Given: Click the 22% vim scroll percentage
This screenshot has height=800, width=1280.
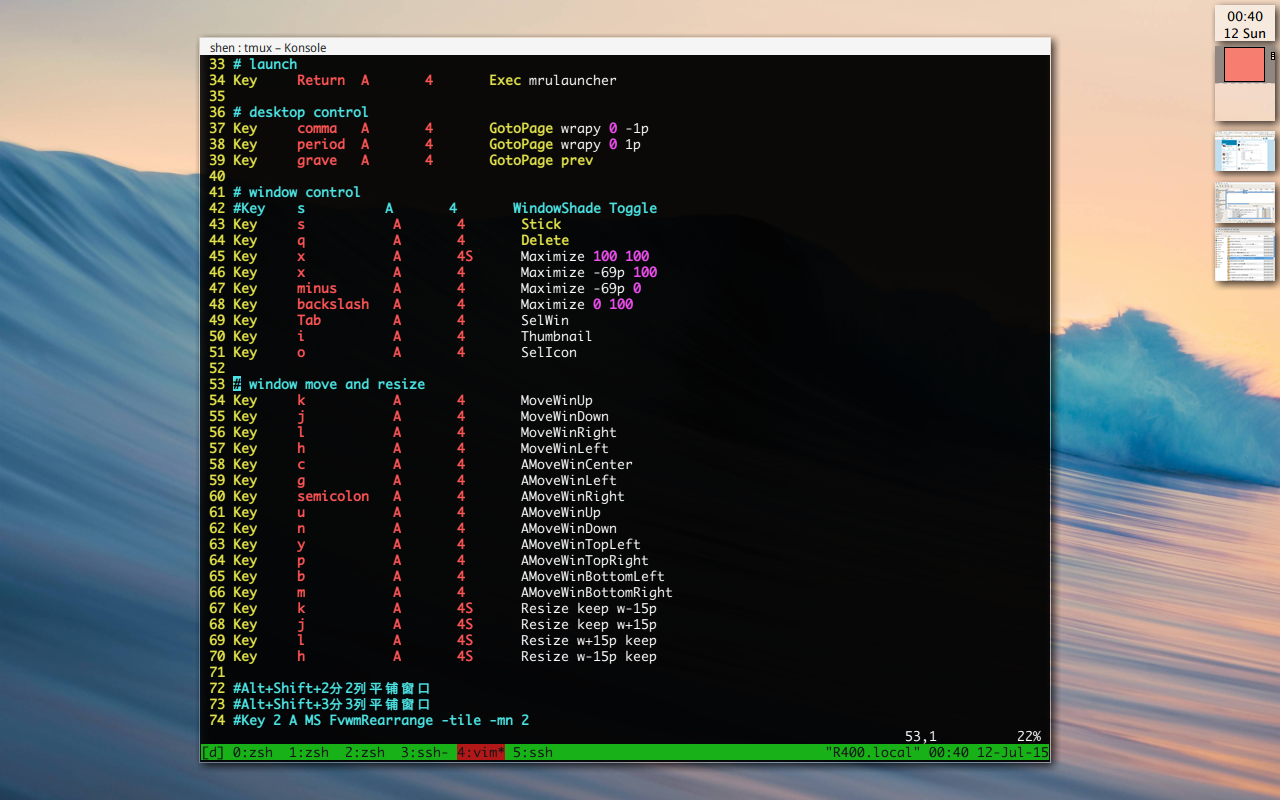Looking at the screenshot, I should (x=1029, y=736).
